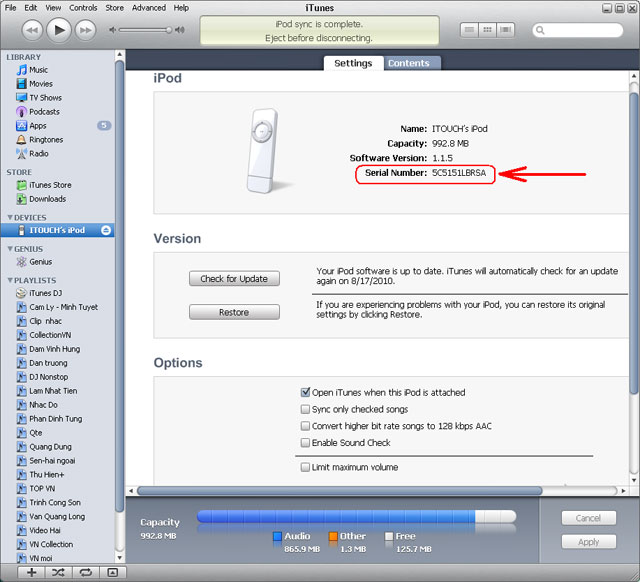Open Cam Ly - Minh Tuyet playlist

63,307
